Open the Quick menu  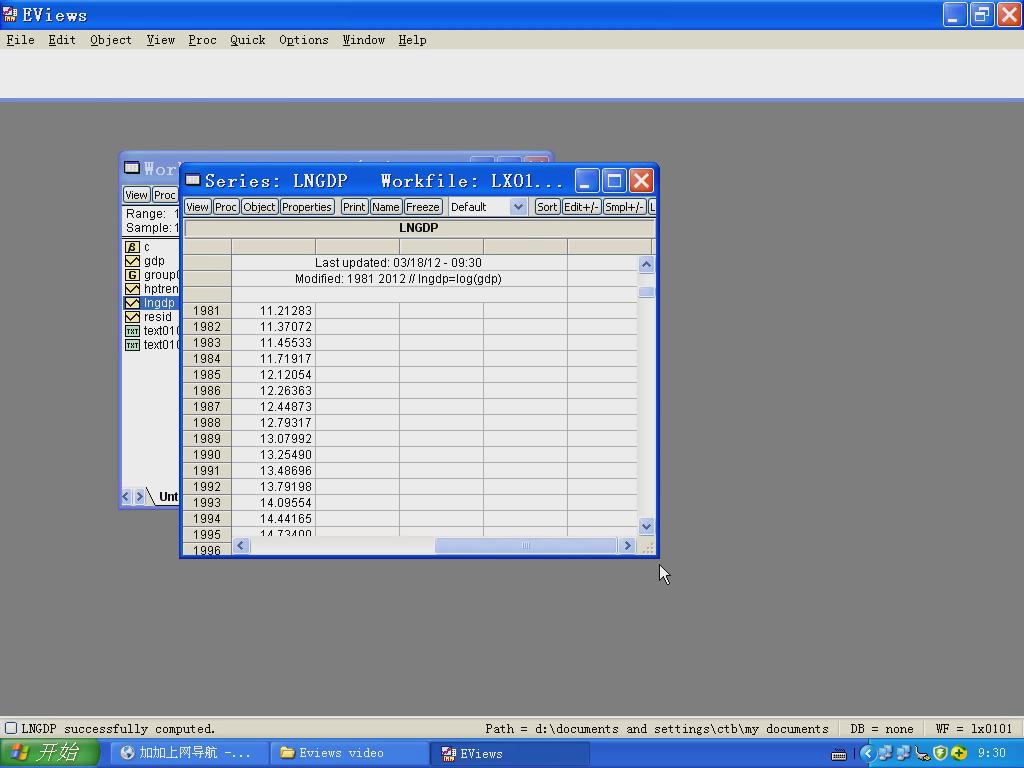(248, 40)
